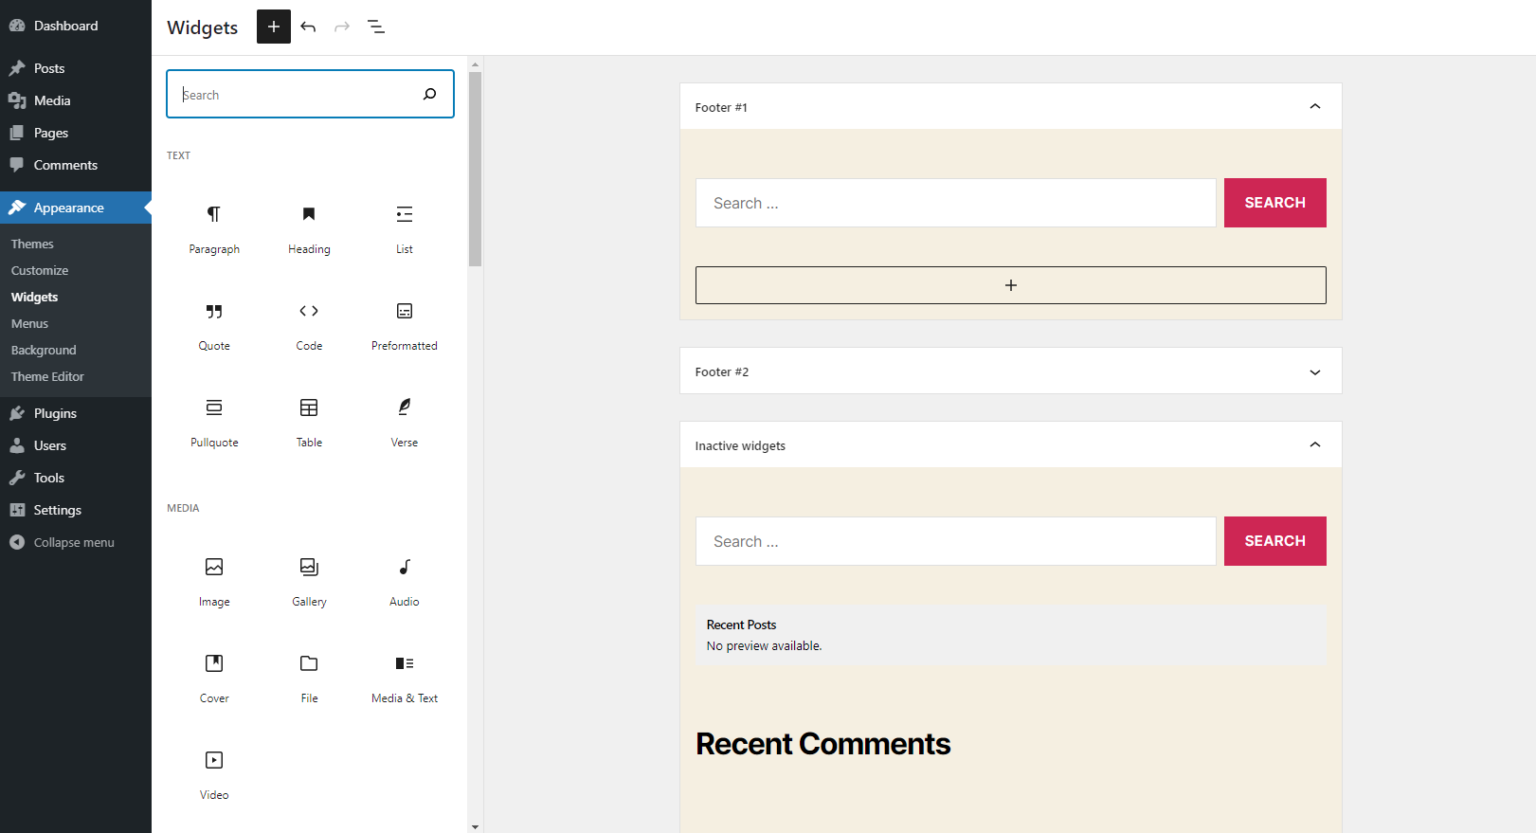
Task: Choose the Quote block
Action: (214, 326)
